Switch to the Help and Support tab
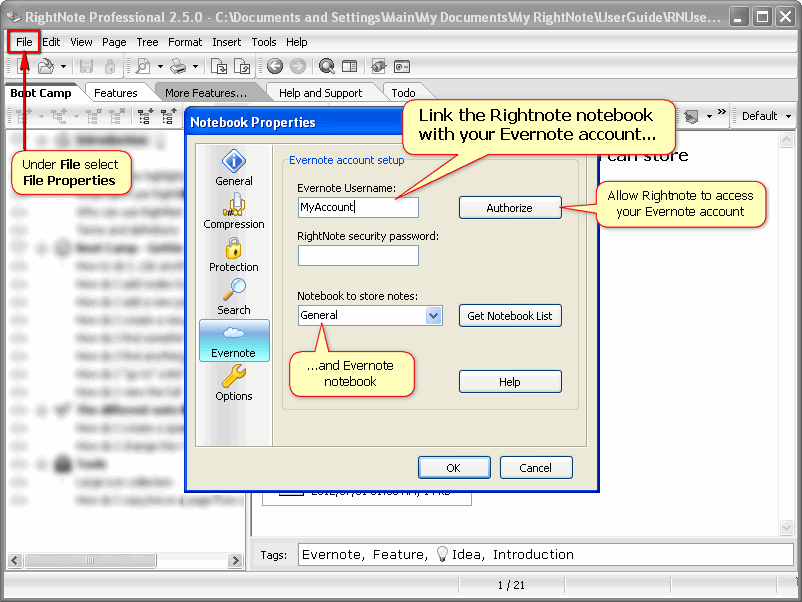802x602 pixels. [321, 93]
